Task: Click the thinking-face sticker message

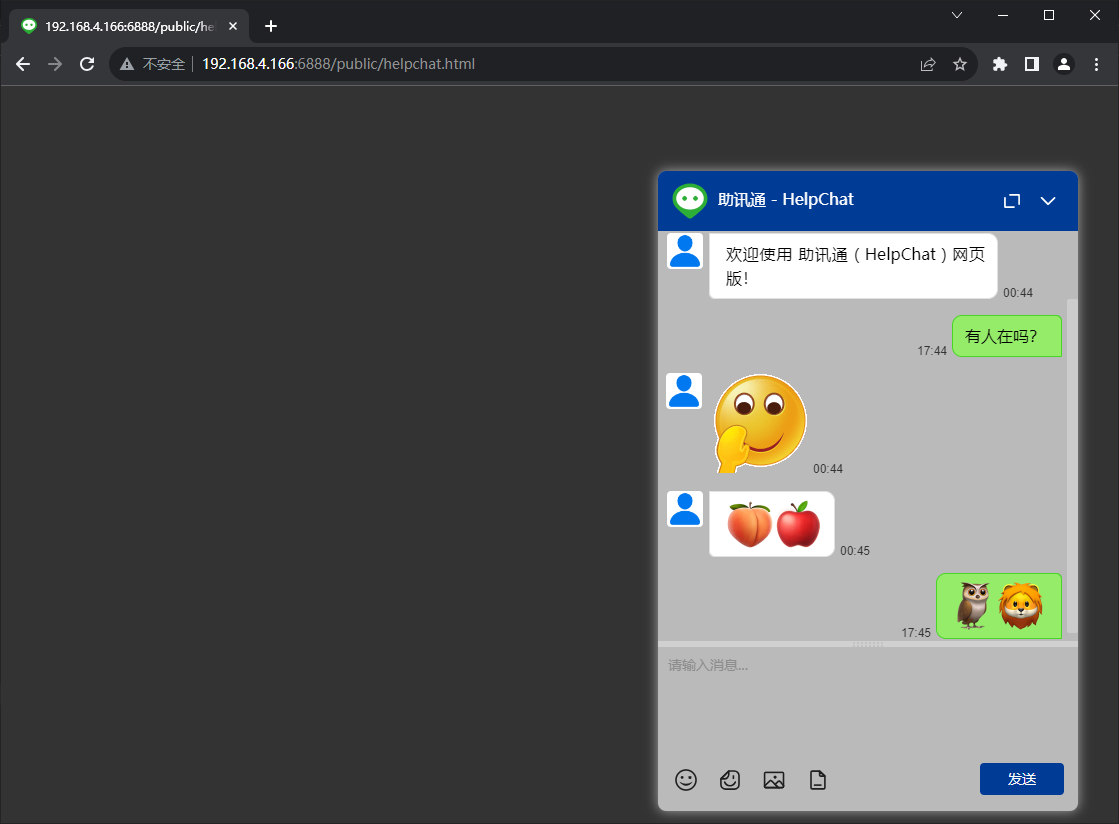Action: point(760,423)
